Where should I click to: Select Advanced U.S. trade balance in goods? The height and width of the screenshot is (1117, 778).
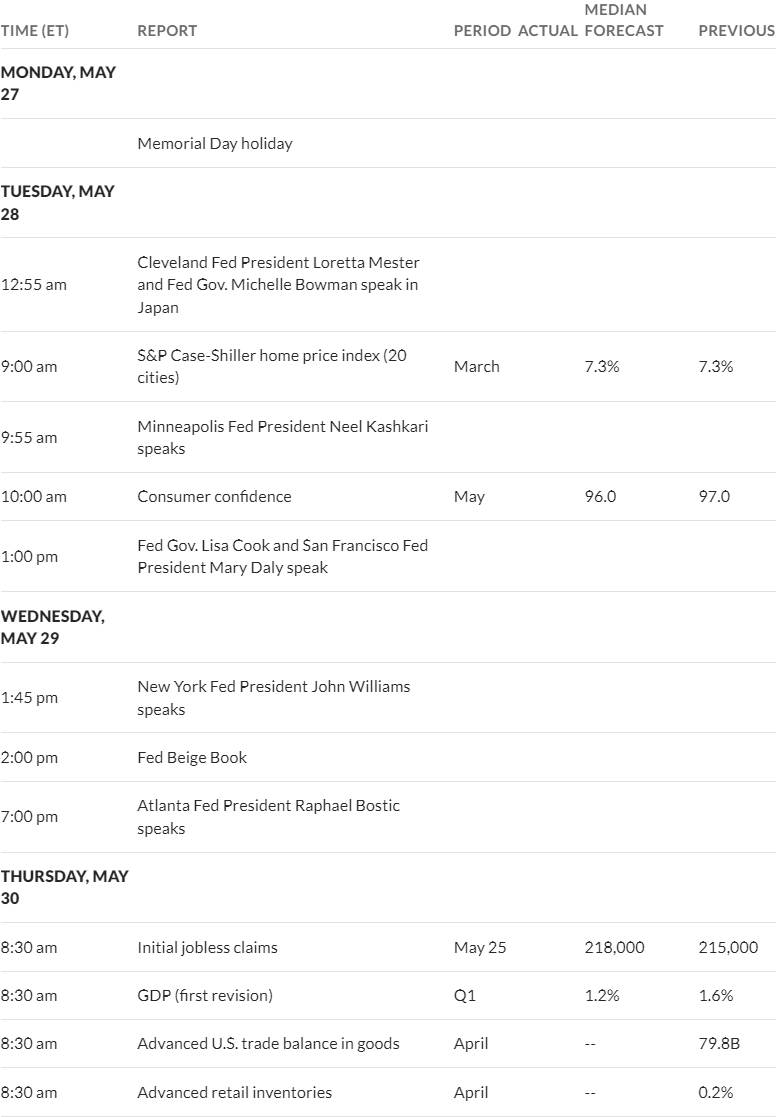269,1044
